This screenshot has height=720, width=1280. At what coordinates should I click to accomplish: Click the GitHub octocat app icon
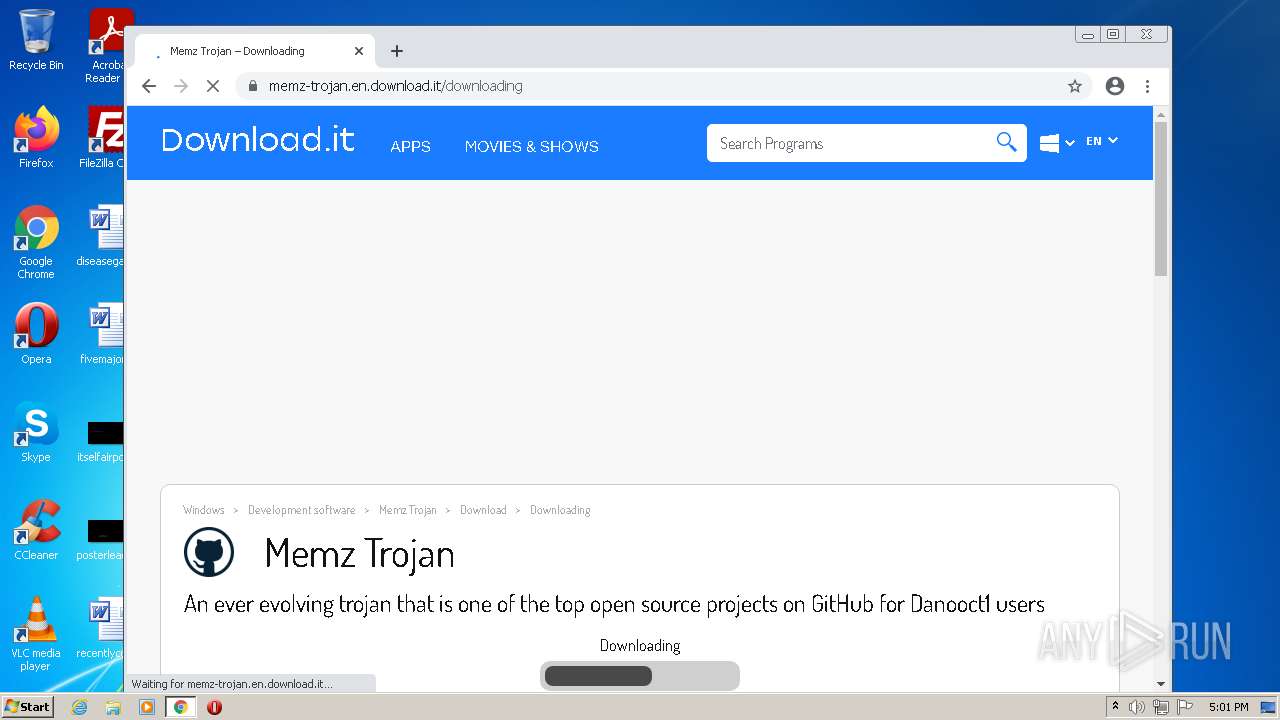[x=209, y=552]
